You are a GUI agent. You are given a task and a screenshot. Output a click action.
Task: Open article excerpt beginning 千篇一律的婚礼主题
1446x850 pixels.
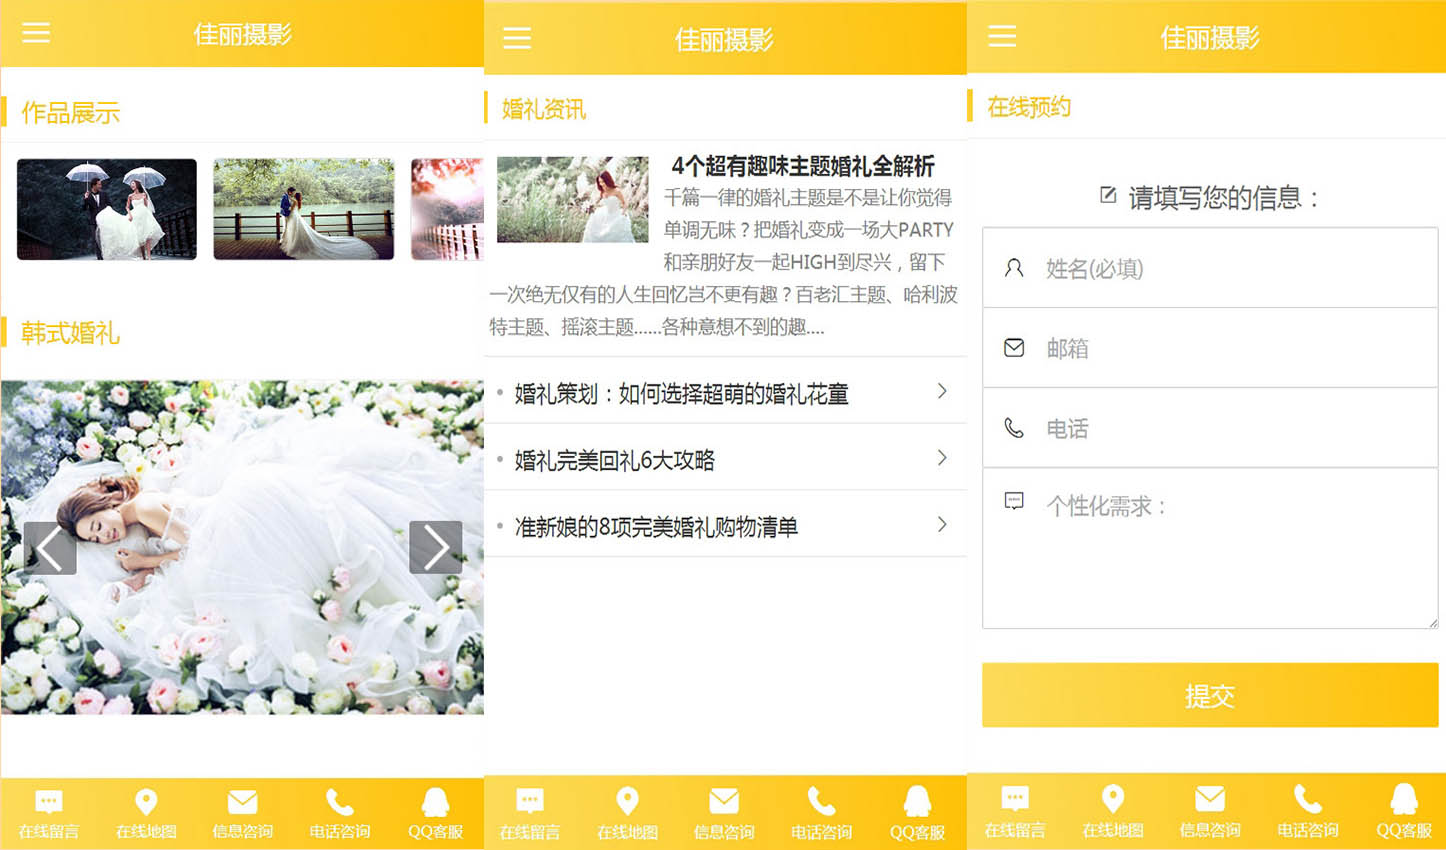click(724, 262)
